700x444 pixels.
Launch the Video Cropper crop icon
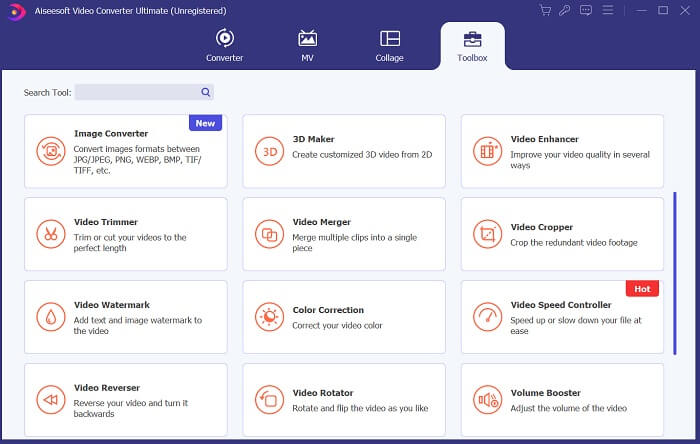(x=487, y=234)
